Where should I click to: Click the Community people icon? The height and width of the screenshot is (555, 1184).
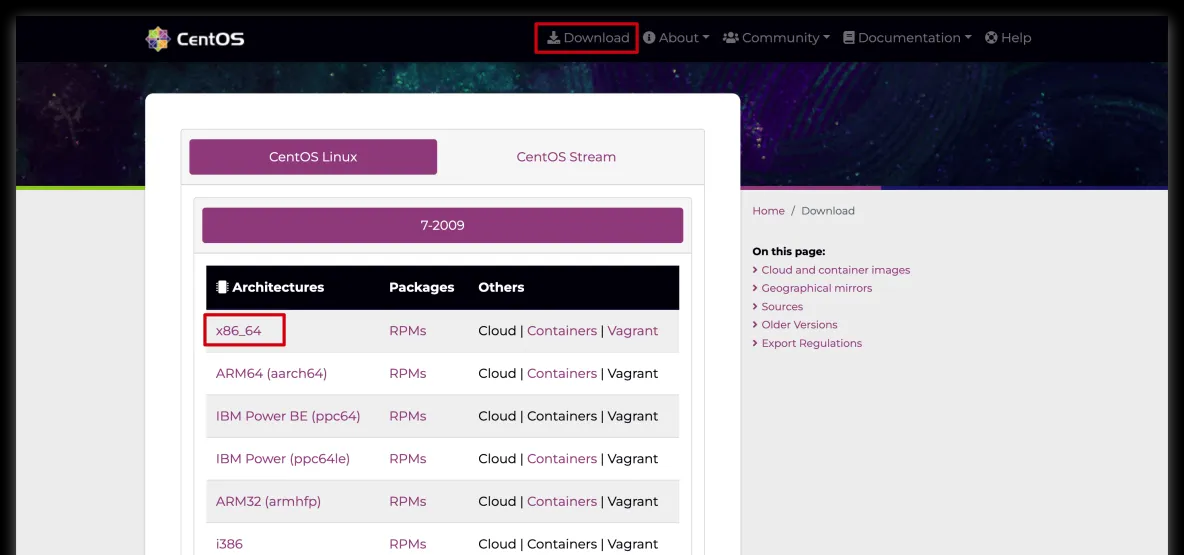point(730,38)
